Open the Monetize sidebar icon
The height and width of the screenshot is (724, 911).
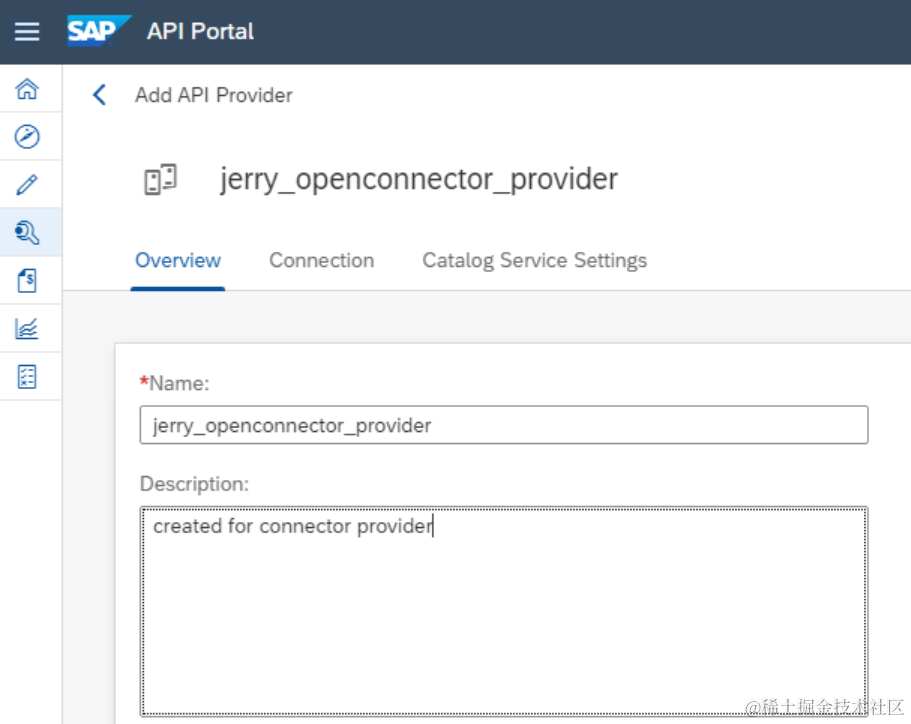(x=27, y=281)
